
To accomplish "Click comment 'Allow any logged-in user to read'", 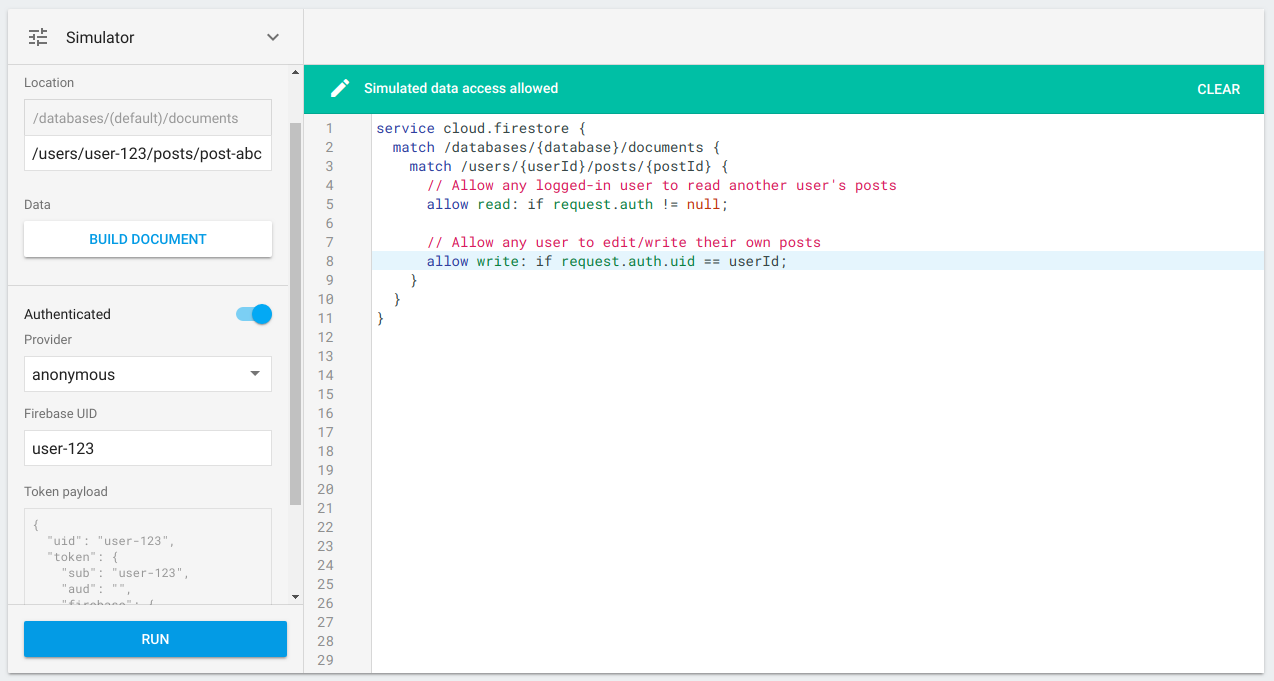I will [x=661, y=185].
